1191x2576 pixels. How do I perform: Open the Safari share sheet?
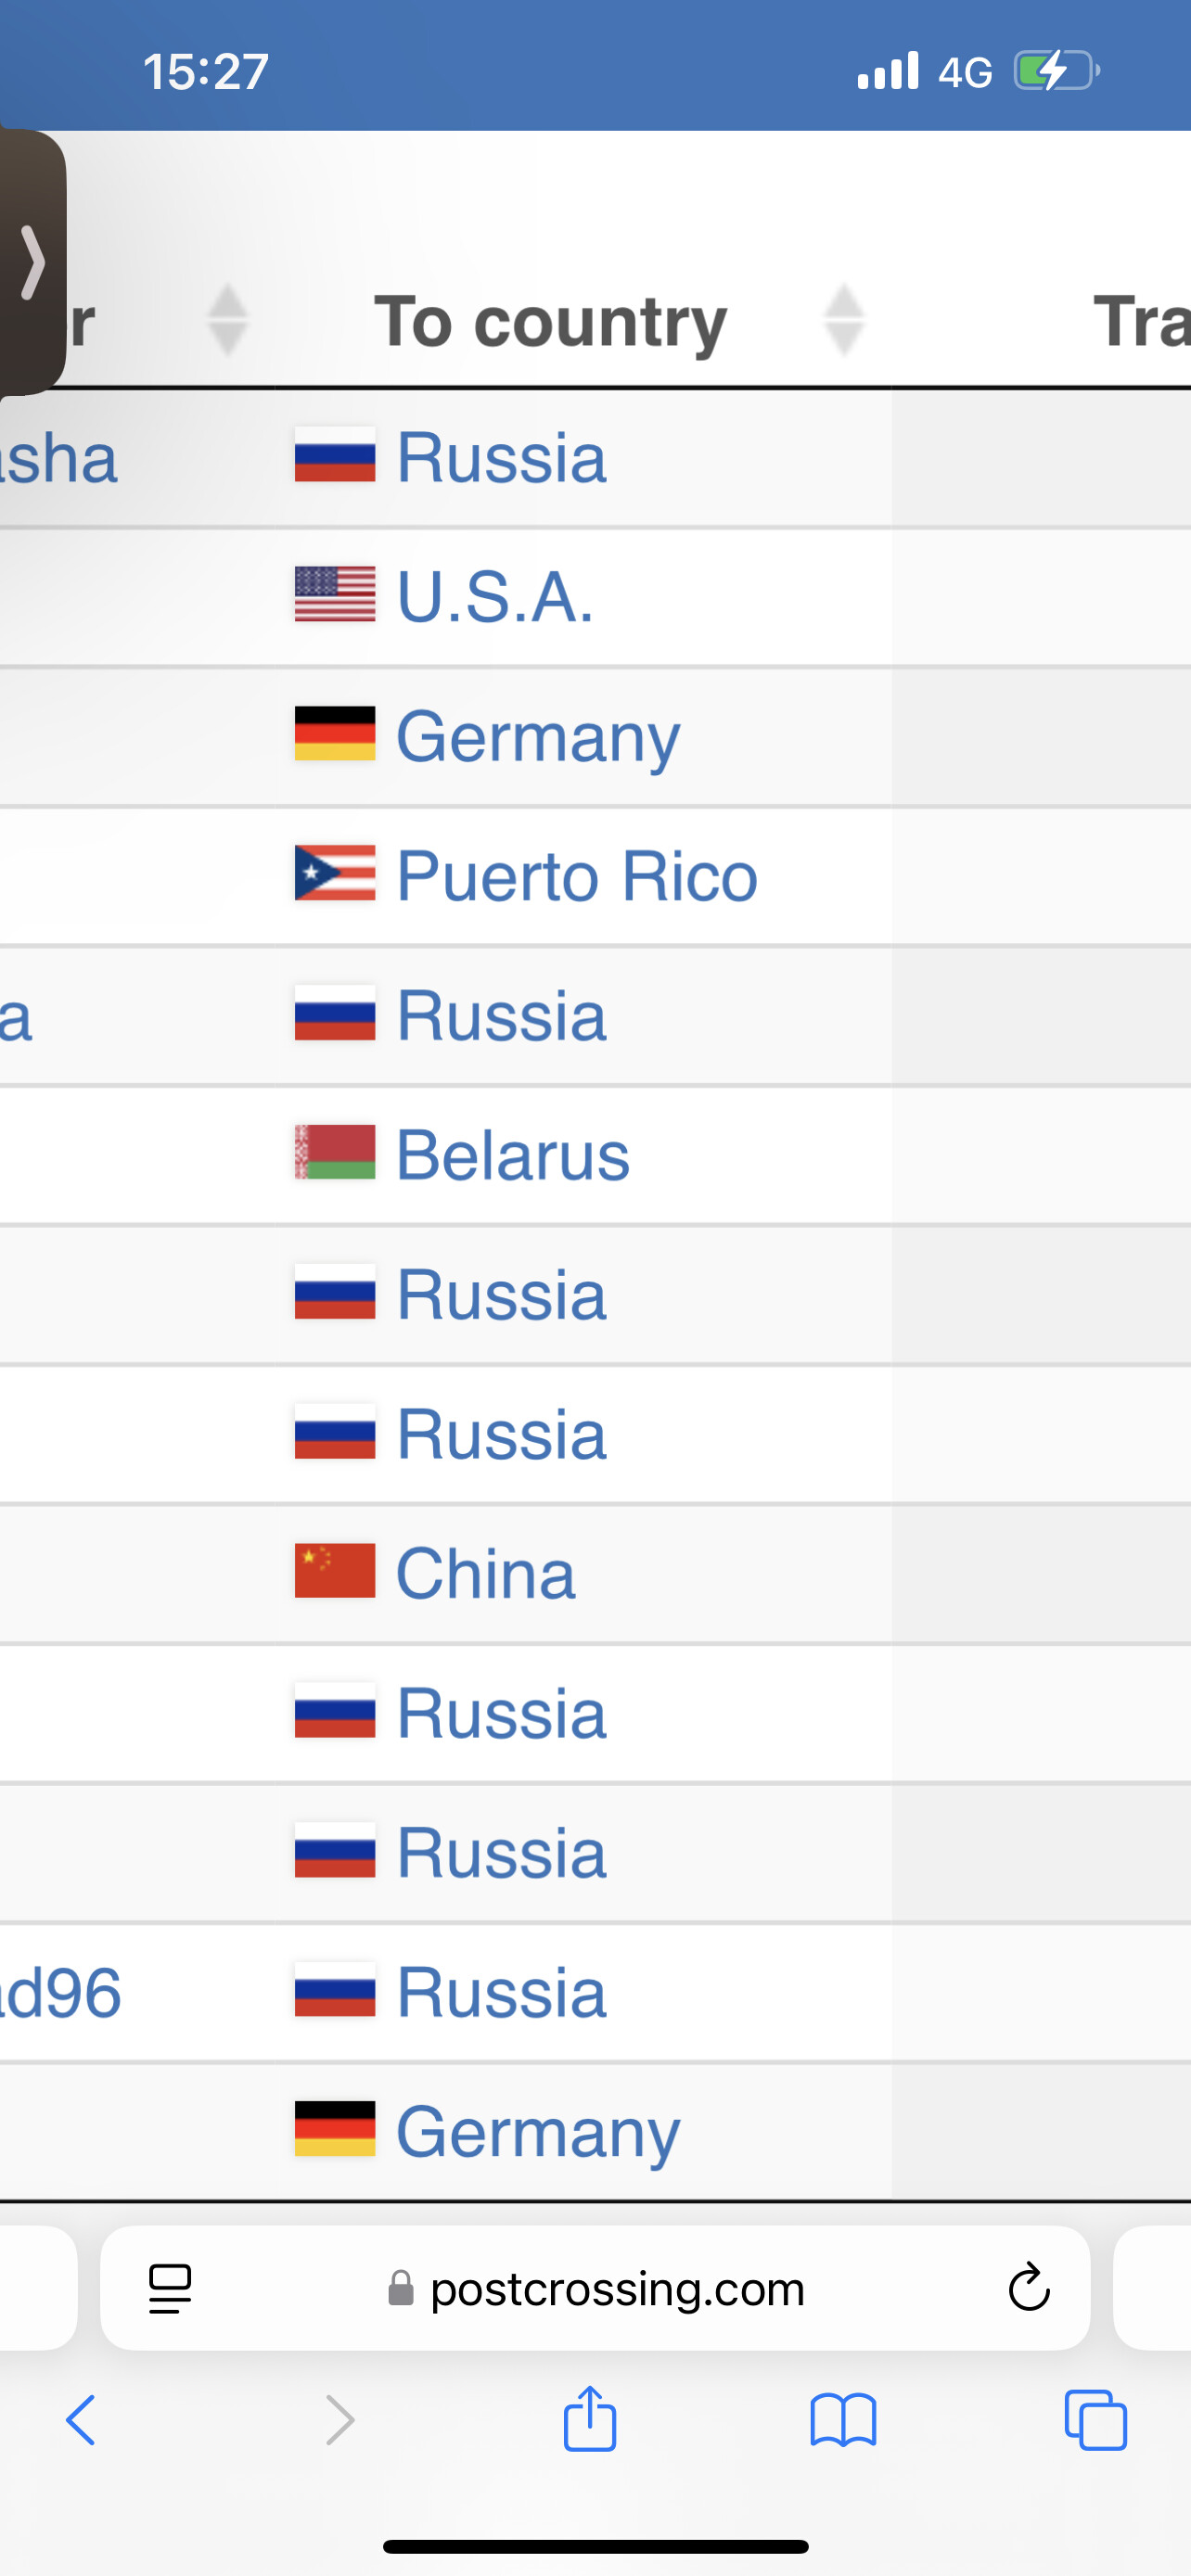[x=590, y=2419]
